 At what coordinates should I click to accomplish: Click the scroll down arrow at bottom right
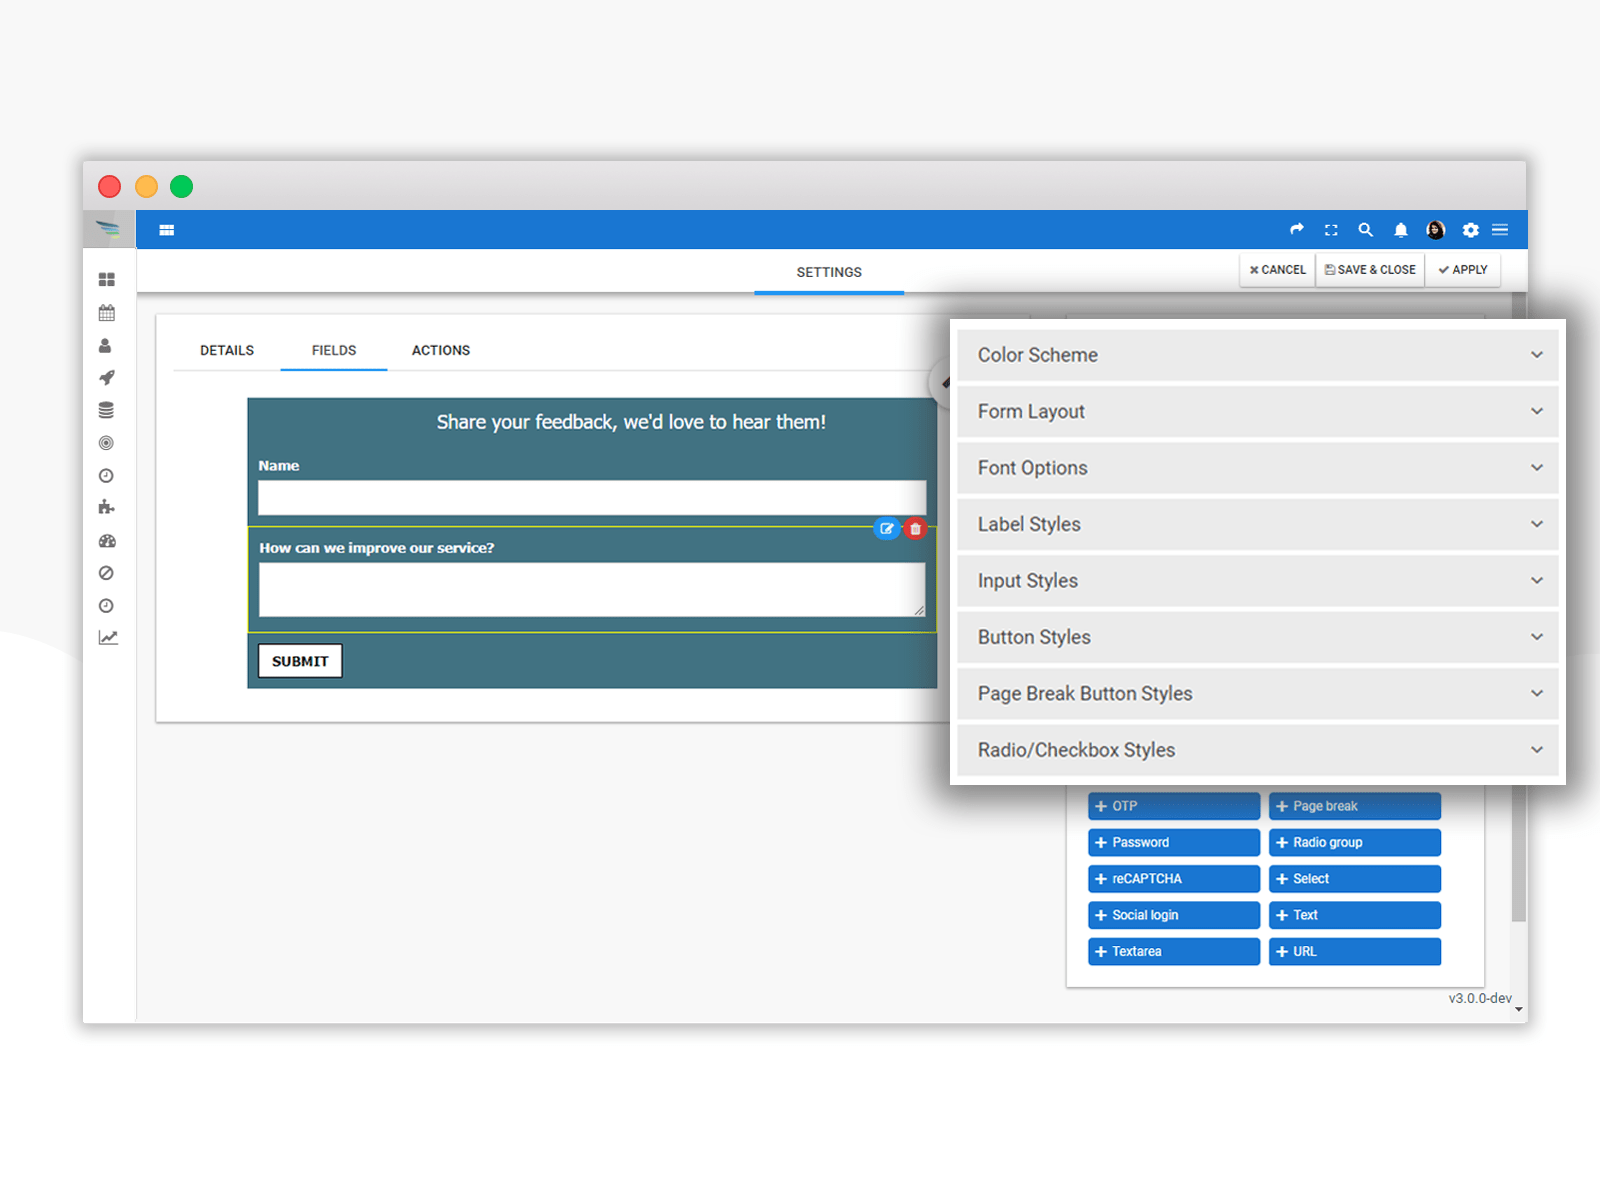tap(1519, 1010)
